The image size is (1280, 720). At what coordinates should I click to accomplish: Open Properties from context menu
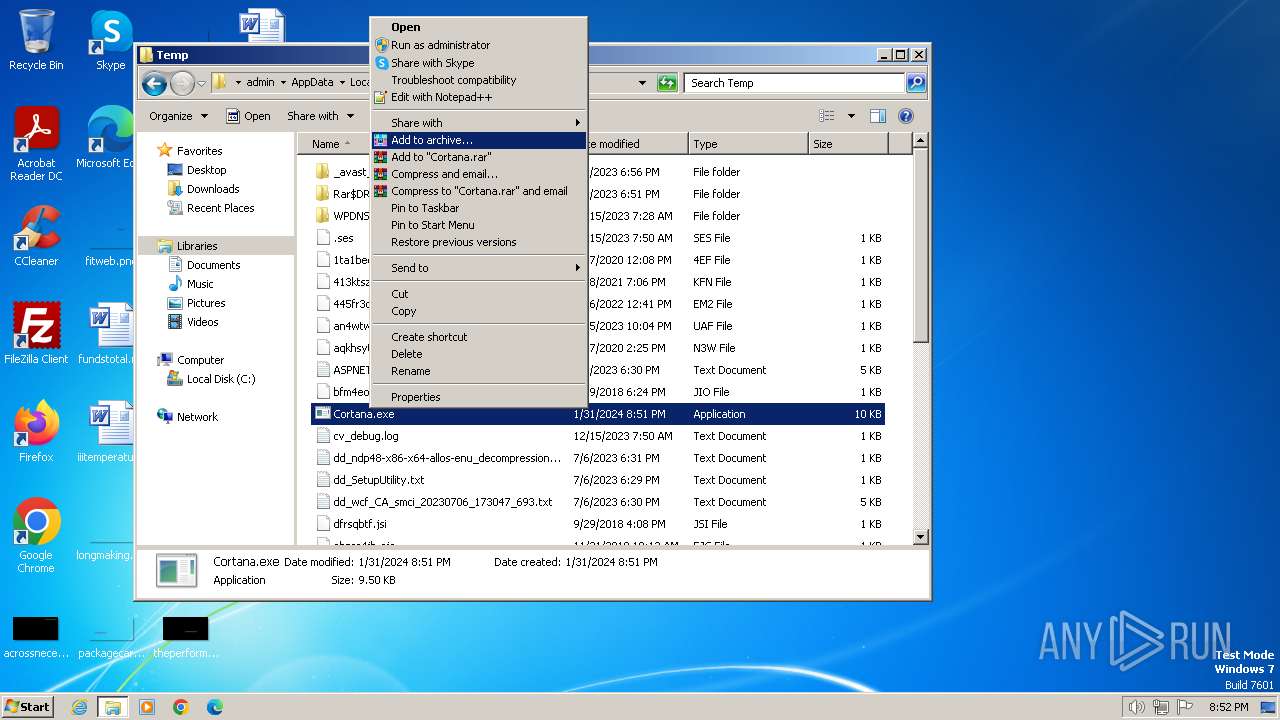pyautogui.click(x=479, y=397)
